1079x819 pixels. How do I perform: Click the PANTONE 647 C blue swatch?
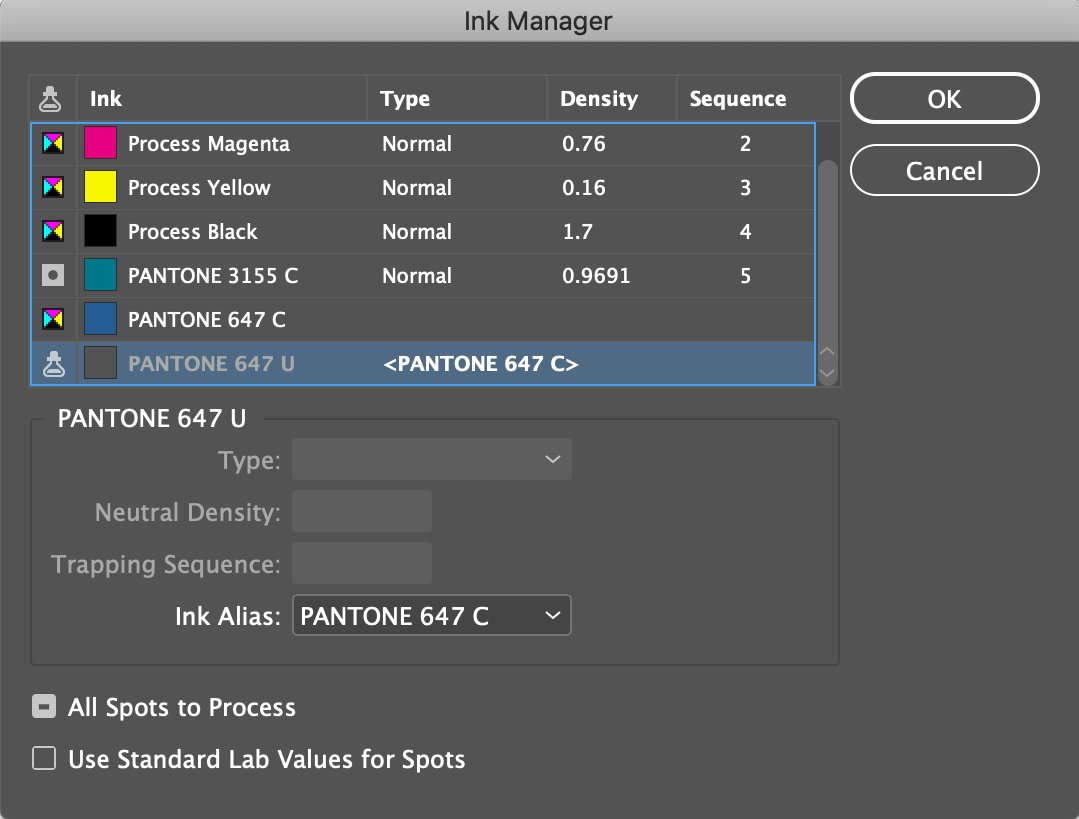pyautogui.click(x=100, y=319)
